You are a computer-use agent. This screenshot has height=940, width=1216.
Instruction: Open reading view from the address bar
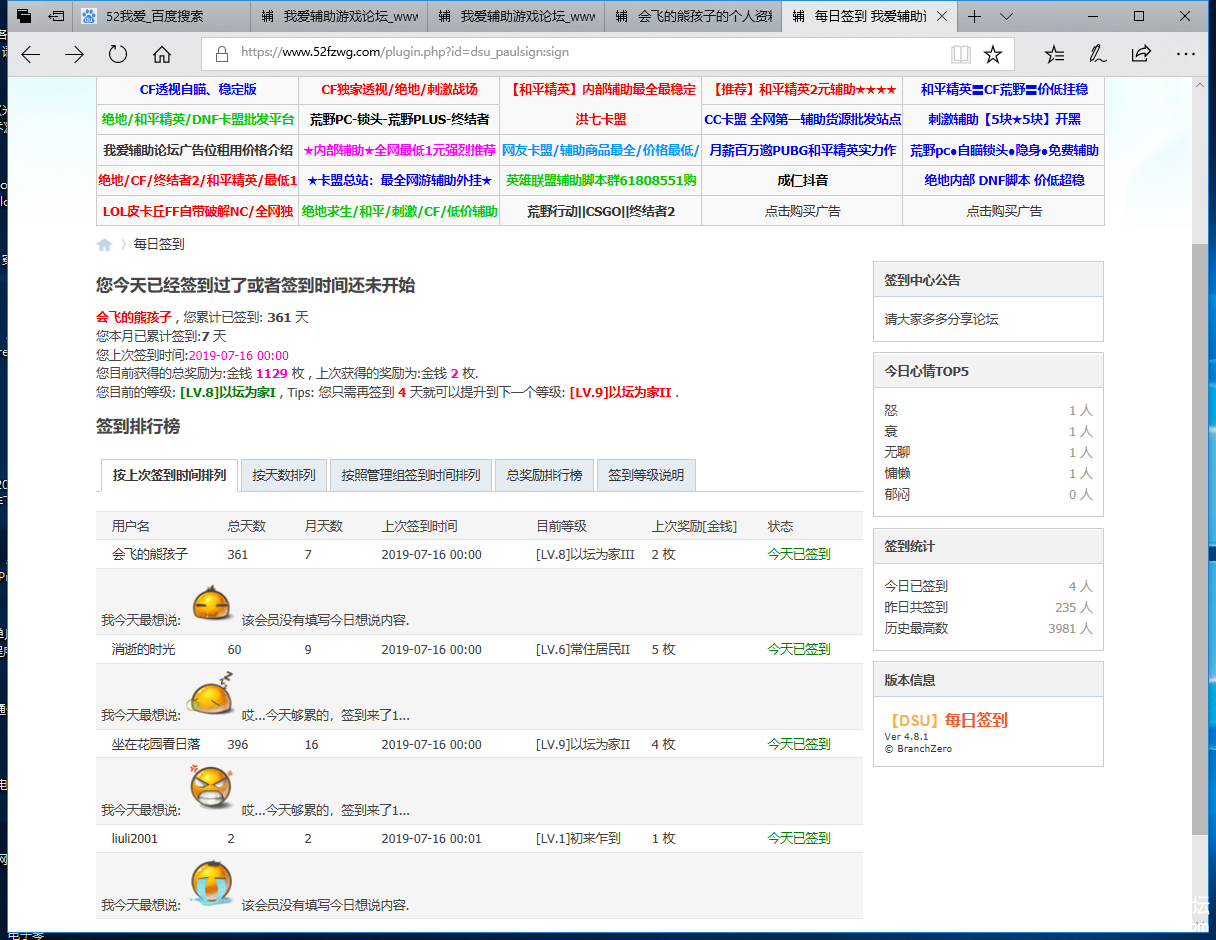coord(960,54)
